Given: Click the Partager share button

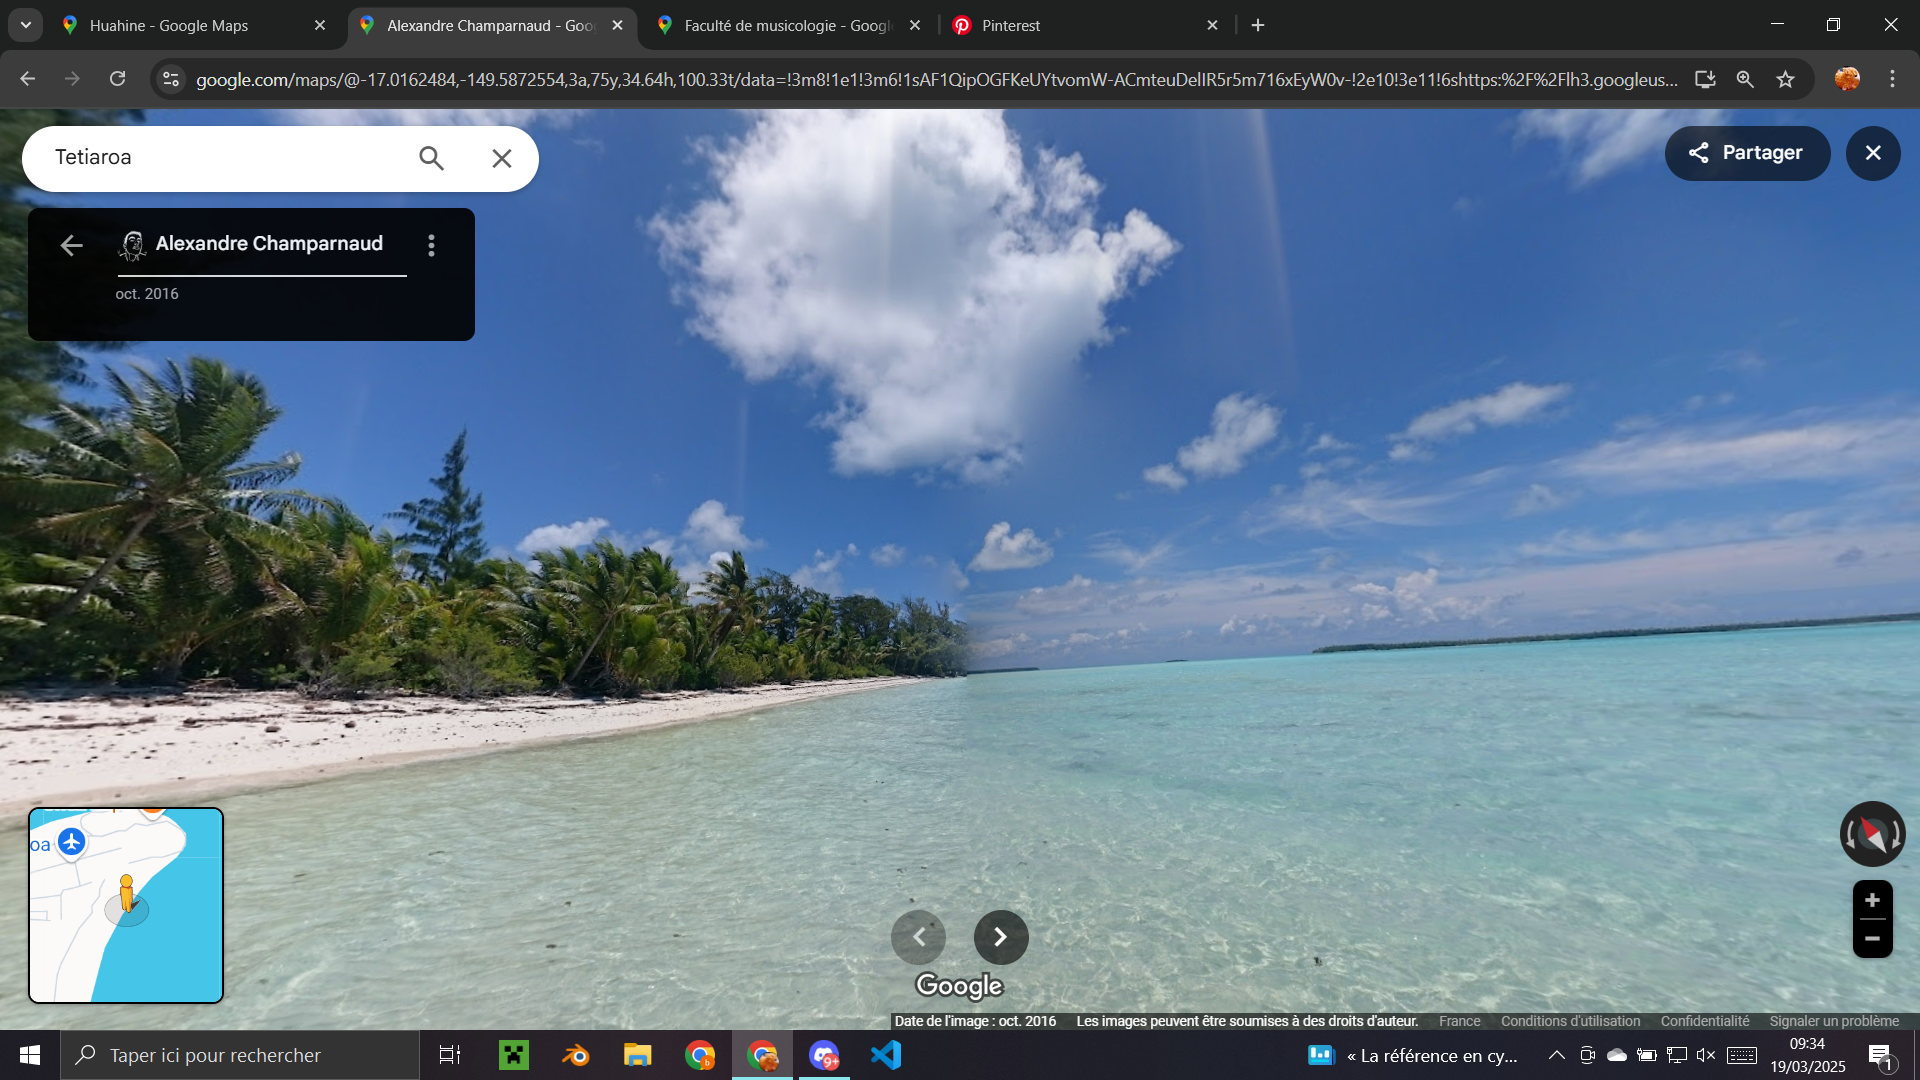Looking at the screenshot, I should click(1747, 153).
